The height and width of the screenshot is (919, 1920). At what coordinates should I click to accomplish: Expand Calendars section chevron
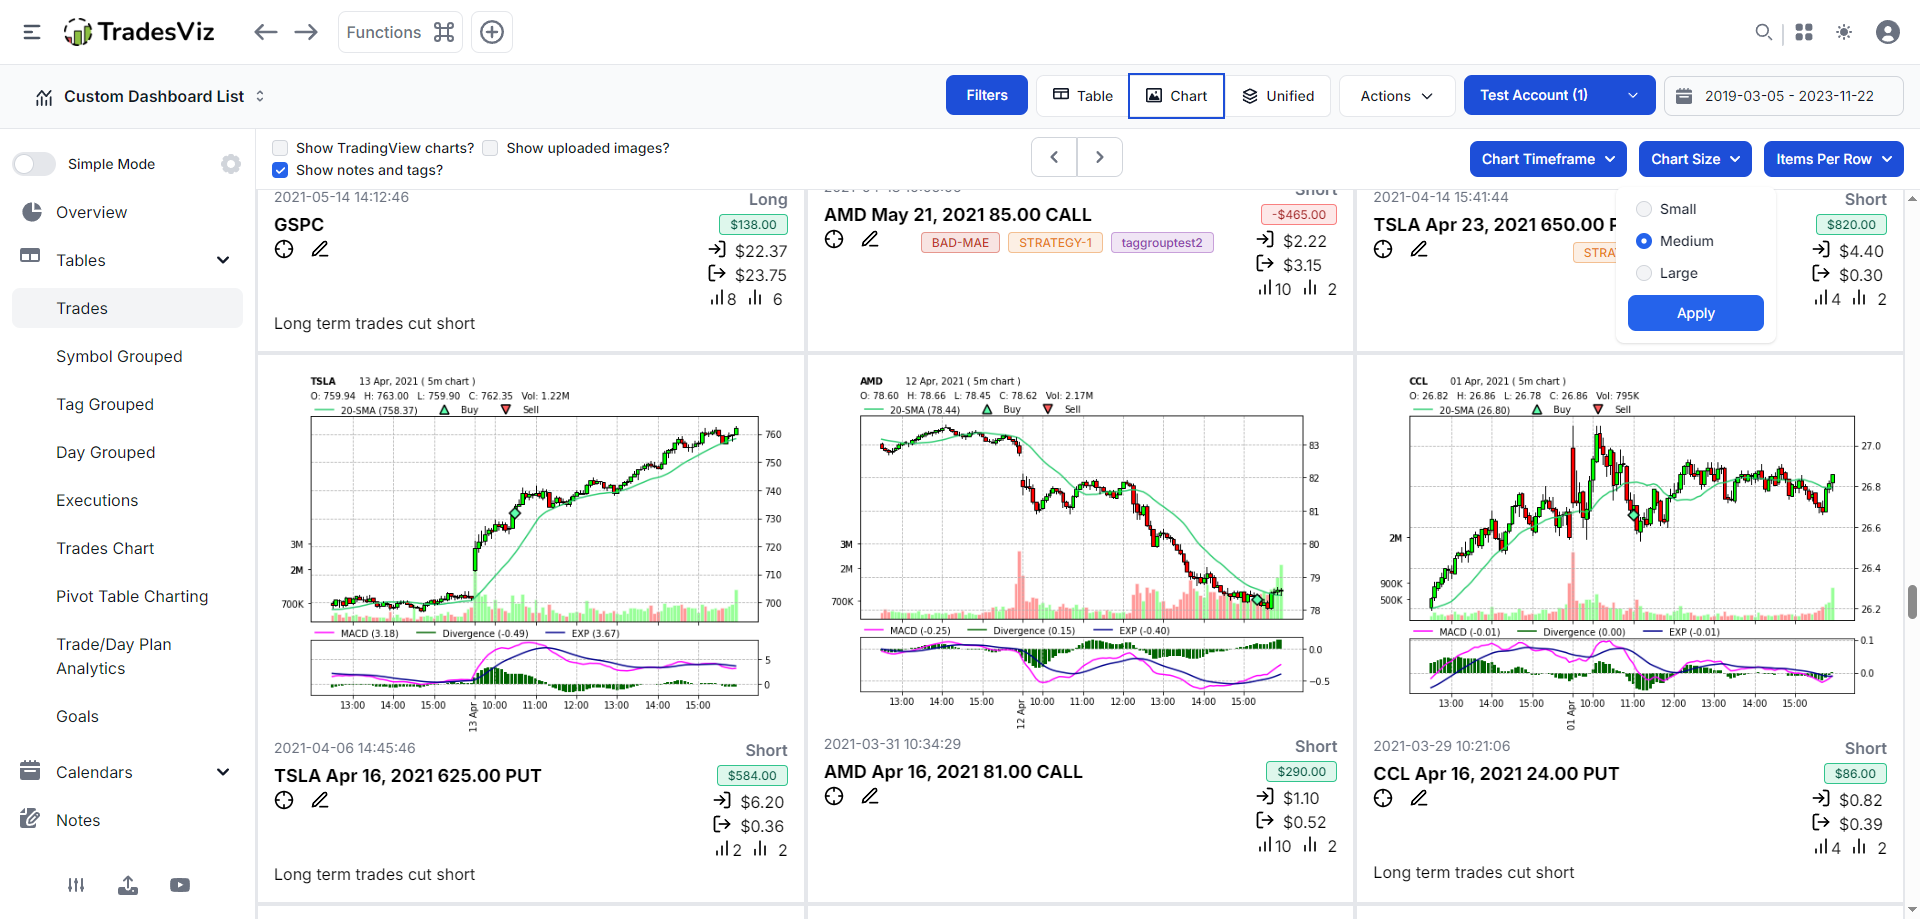click(x=223, y=772)
